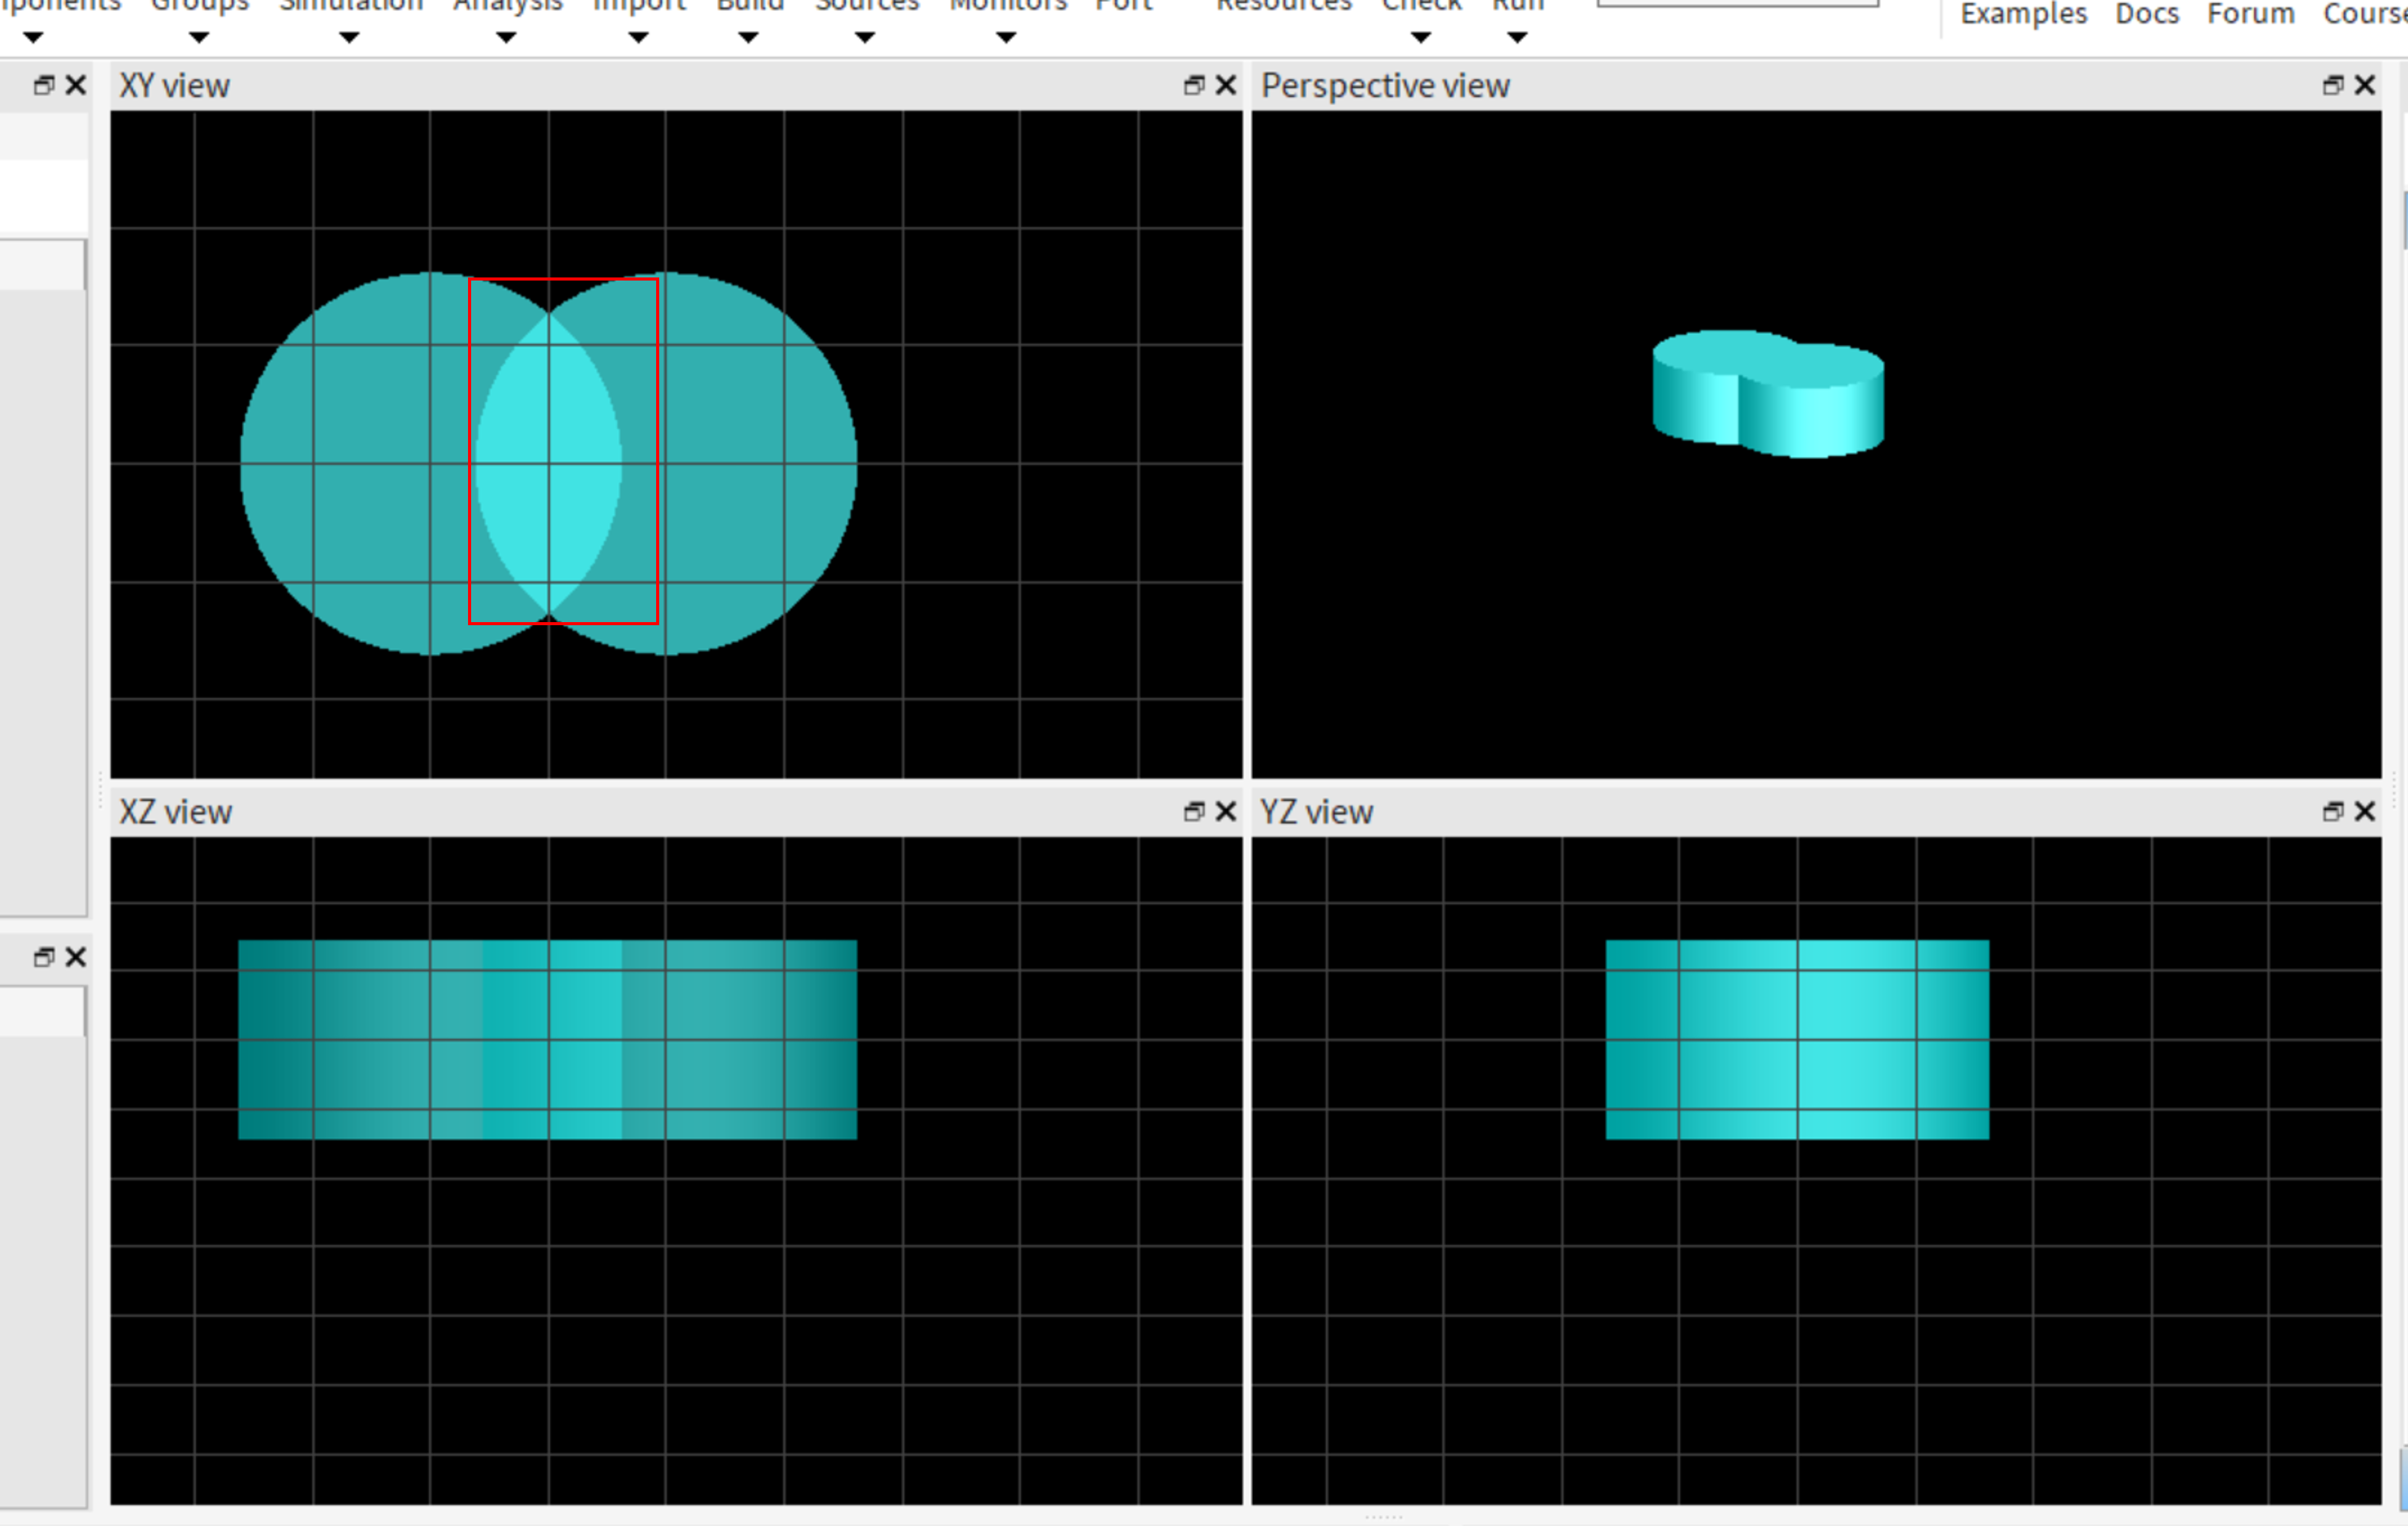Viewport: 2408px width, 1526px height.
Task: Float the XY view panel
Action: (x=1194, y=85)
